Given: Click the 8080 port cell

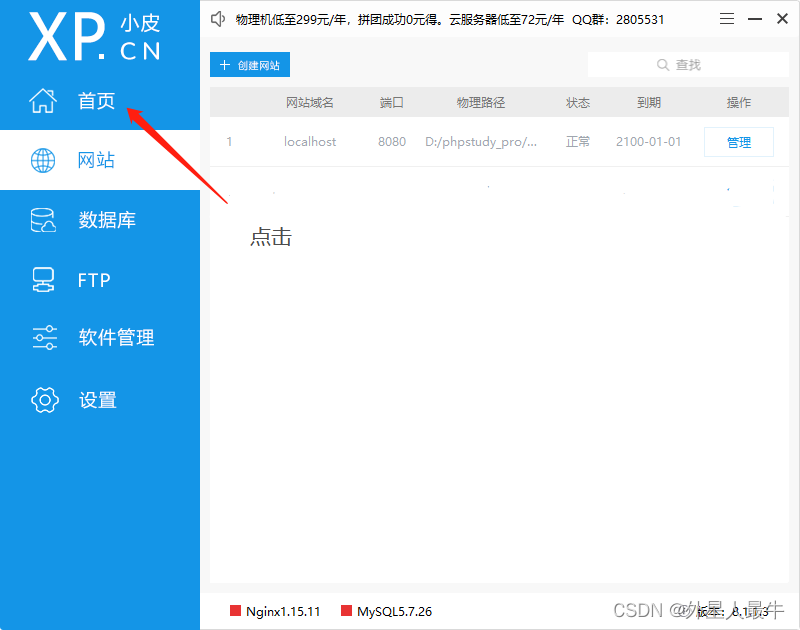Looking at the screenshot, I should tap(392, 142).
